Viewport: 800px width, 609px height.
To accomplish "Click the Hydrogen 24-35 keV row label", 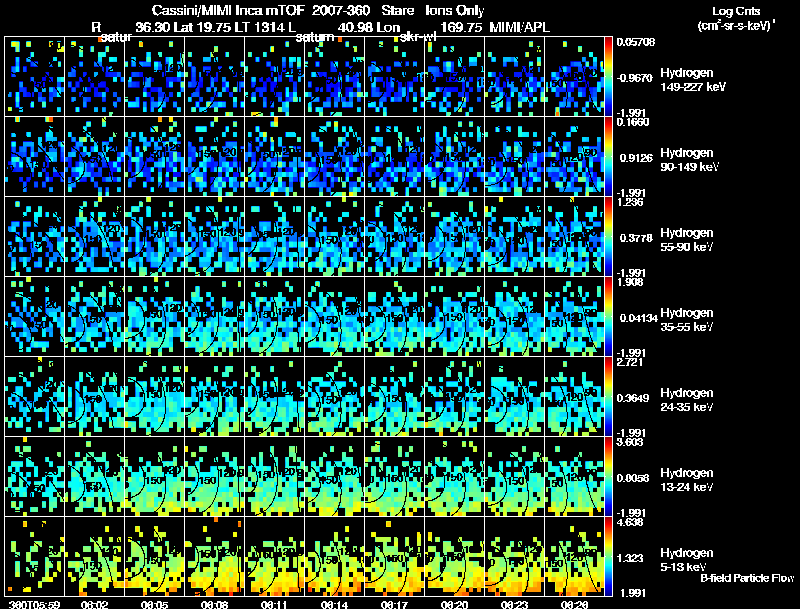I will click(x=686, y=400).
